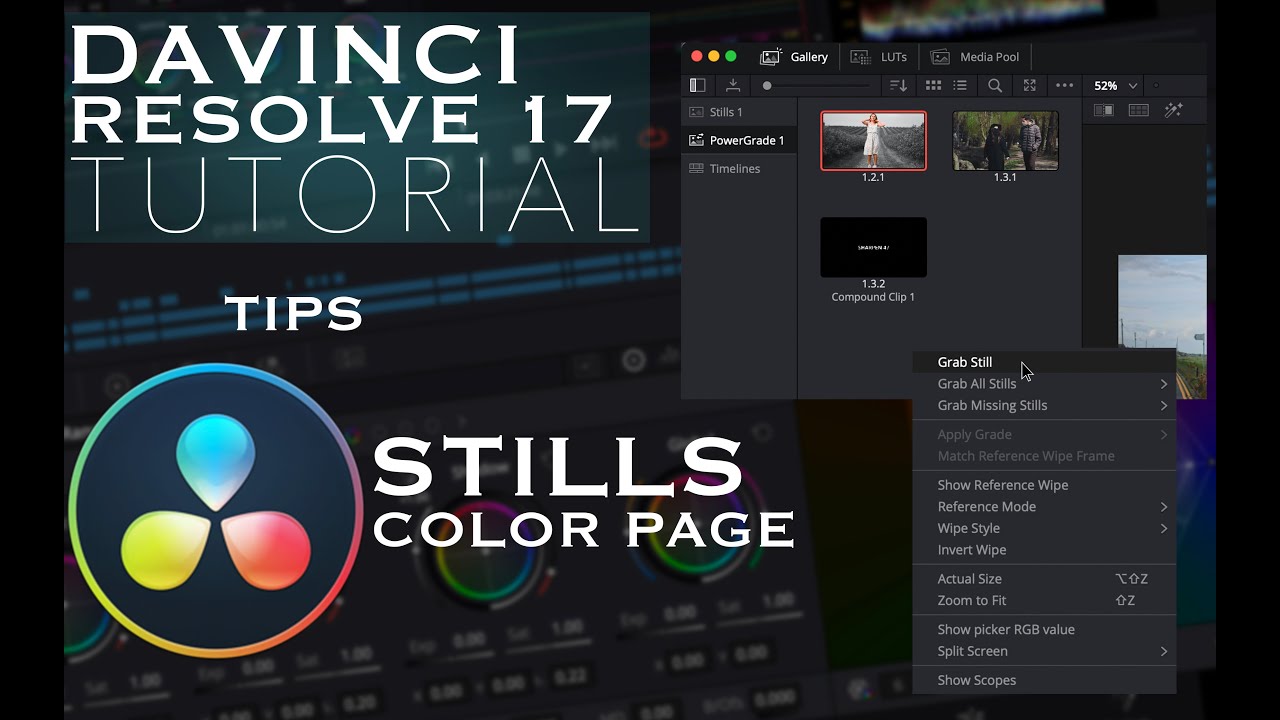Screen dimensions: 1280x720
Task: Open the Split Screen submenu
Action: coord(1044,651)
